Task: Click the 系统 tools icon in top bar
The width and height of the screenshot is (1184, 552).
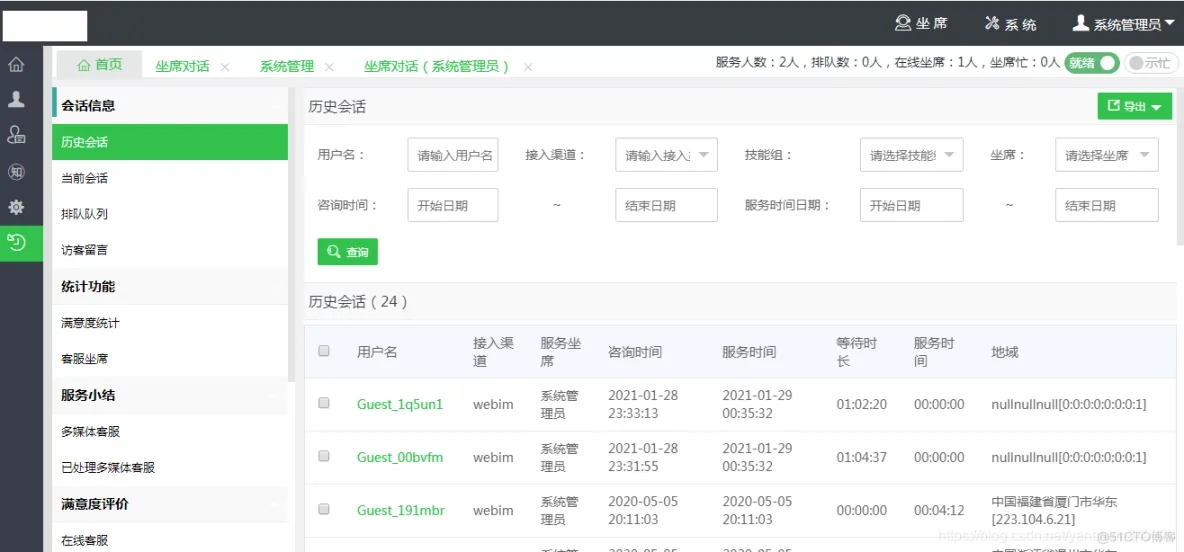Action: (x=991, y=23)
